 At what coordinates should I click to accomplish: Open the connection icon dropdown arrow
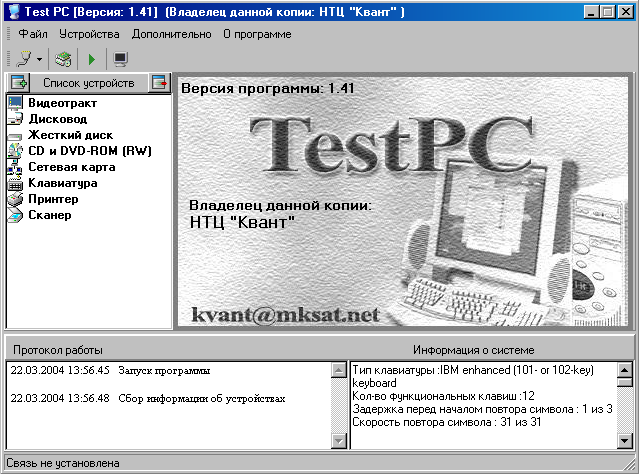[x=40, y=60]
